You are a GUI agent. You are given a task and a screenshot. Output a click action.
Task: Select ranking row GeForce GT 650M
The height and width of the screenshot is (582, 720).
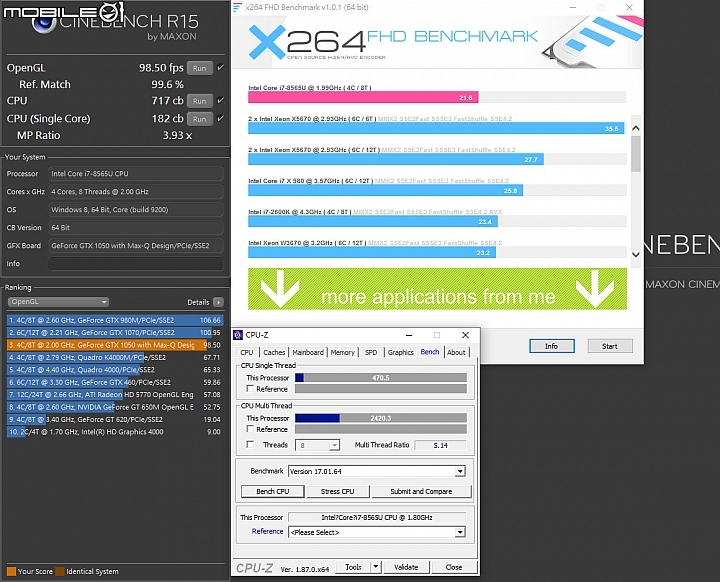(x=114, y=407)
